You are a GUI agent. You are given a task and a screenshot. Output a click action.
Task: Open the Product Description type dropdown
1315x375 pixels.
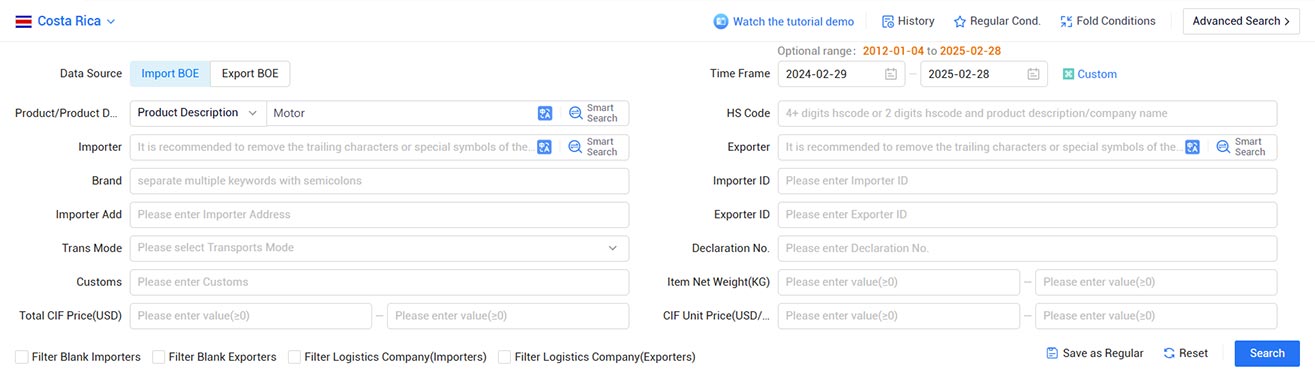pyautogui.click(x=198, y=113)
